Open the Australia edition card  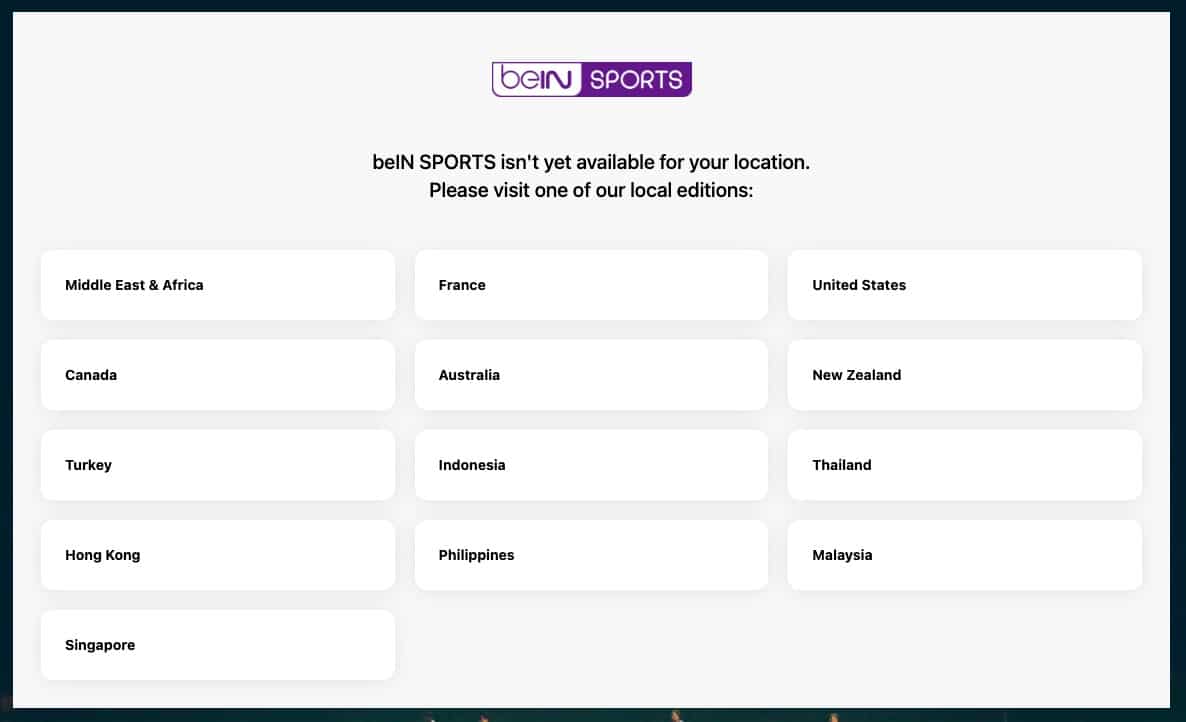pos(591,375)
